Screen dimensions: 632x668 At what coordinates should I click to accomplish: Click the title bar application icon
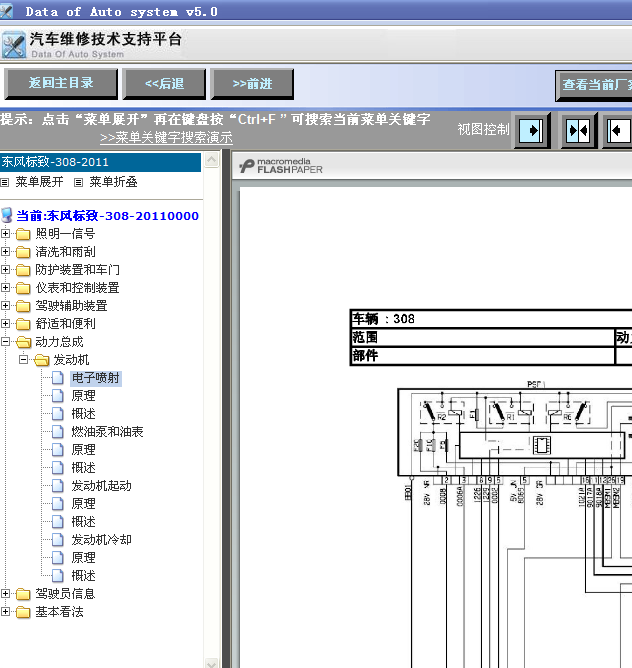[x=6, y=11]
